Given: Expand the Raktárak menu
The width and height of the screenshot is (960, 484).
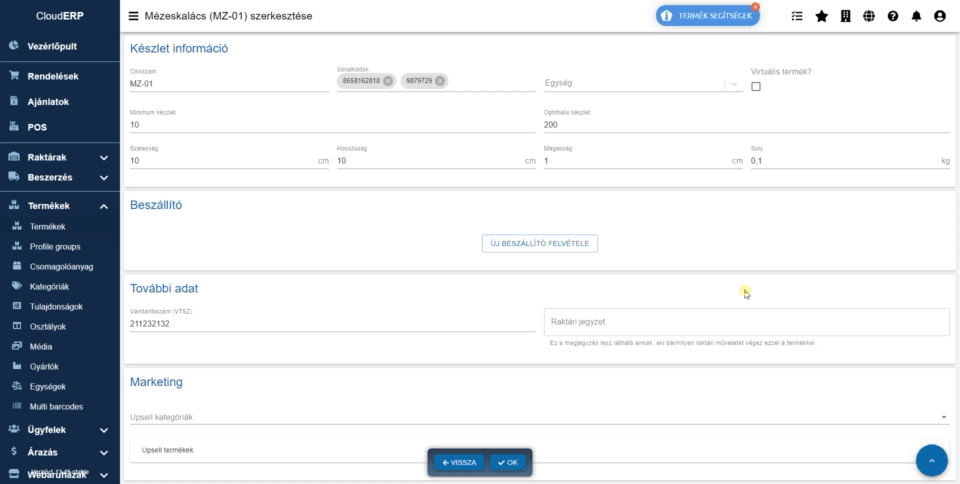Looking at the screenshot, I should pyautogui.click(x=60, y=157).
